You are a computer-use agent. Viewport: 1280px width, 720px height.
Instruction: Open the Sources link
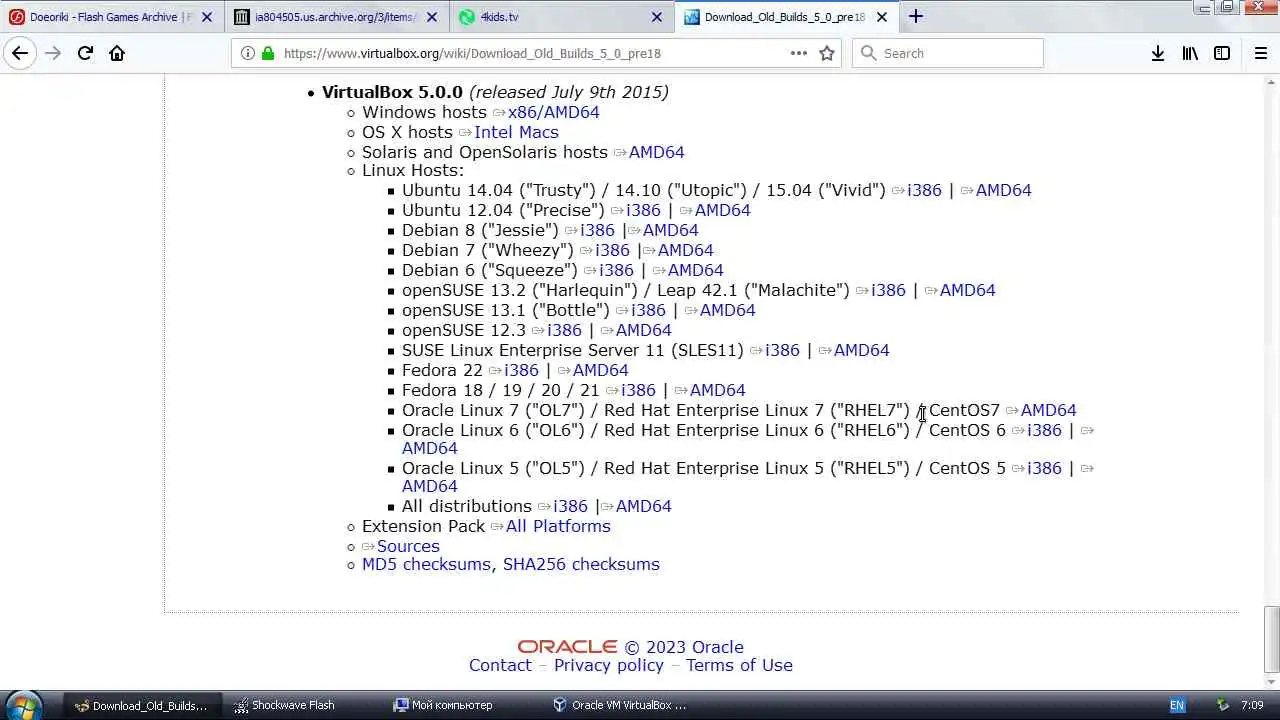(408, 546)
